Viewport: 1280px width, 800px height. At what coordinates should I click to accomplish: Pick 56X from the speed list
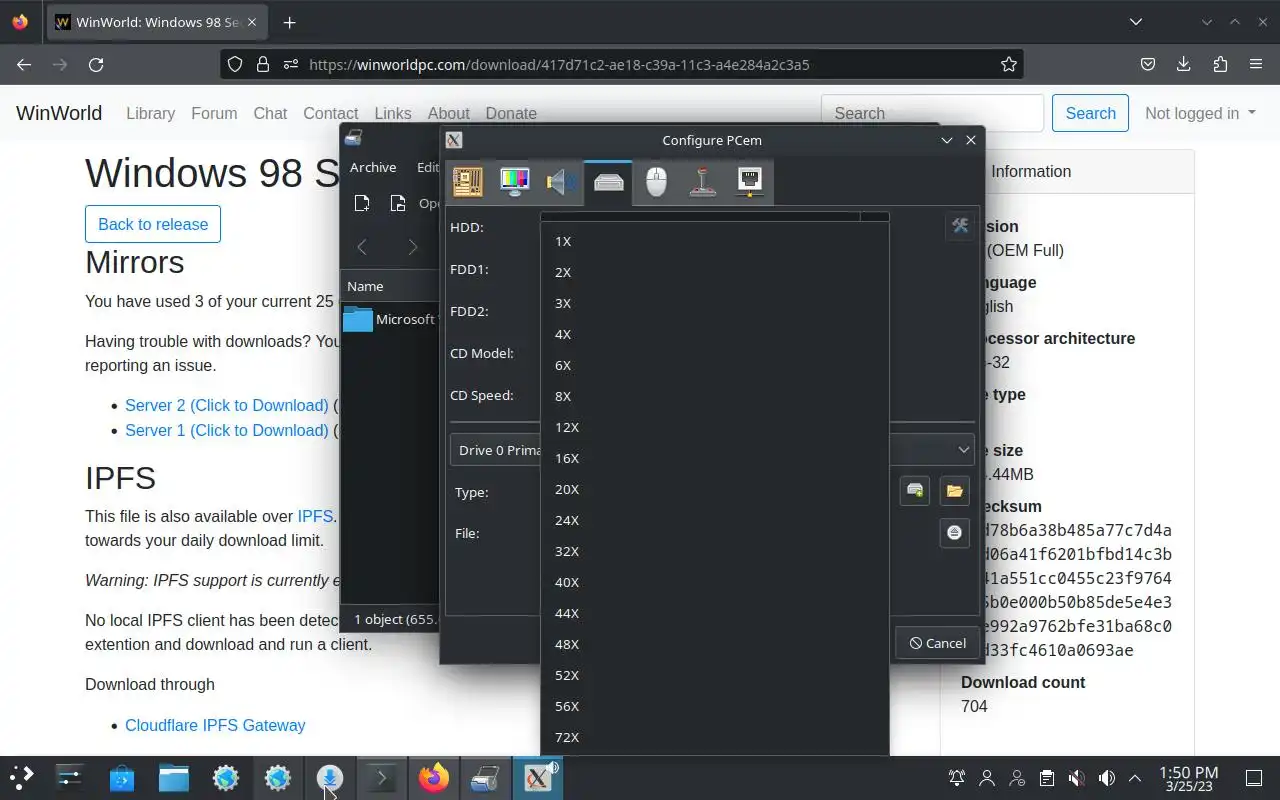(714, 706)
